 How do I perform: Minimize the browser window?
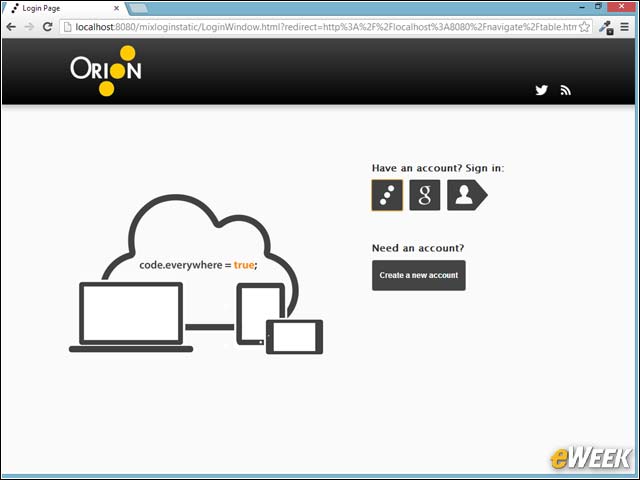pyautogui.click(x=582, y=7)
